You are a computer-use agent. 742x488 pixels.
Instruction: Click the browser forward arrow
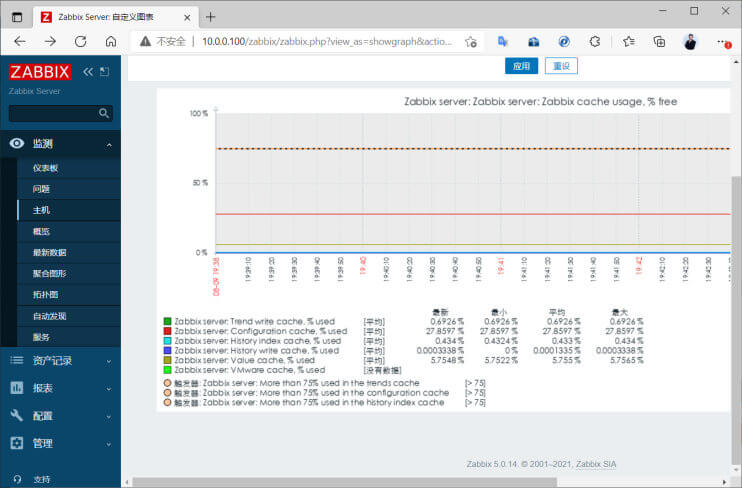[50, 42]
